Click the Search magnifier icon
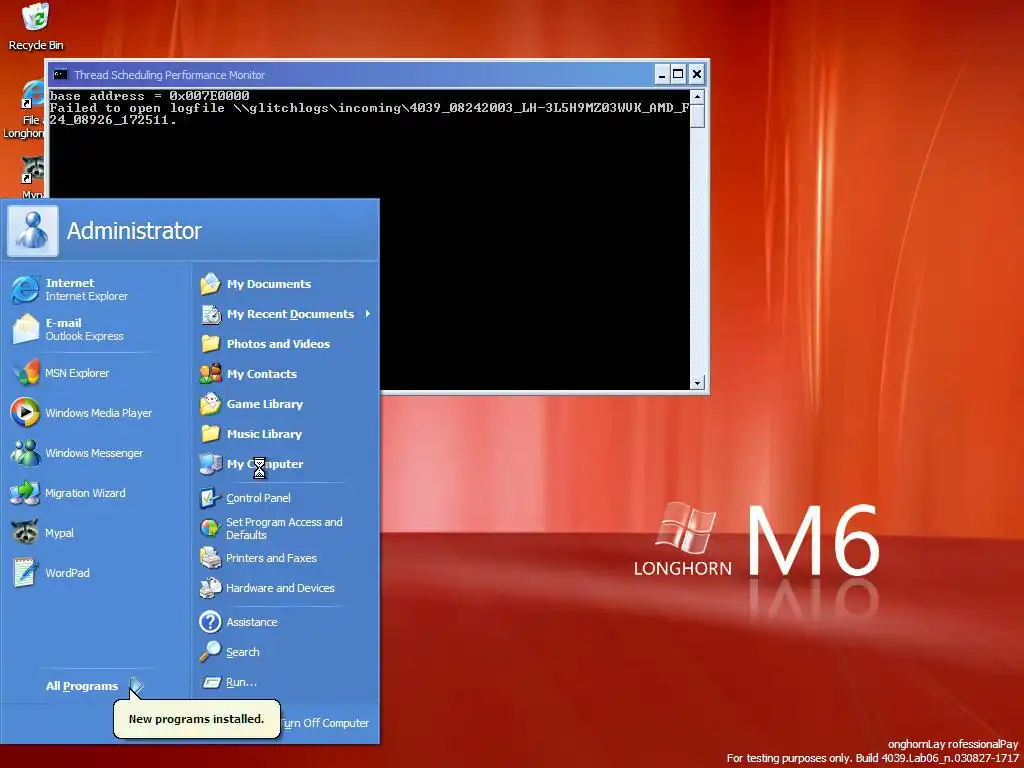The image size is (1024, 768). 210,651
